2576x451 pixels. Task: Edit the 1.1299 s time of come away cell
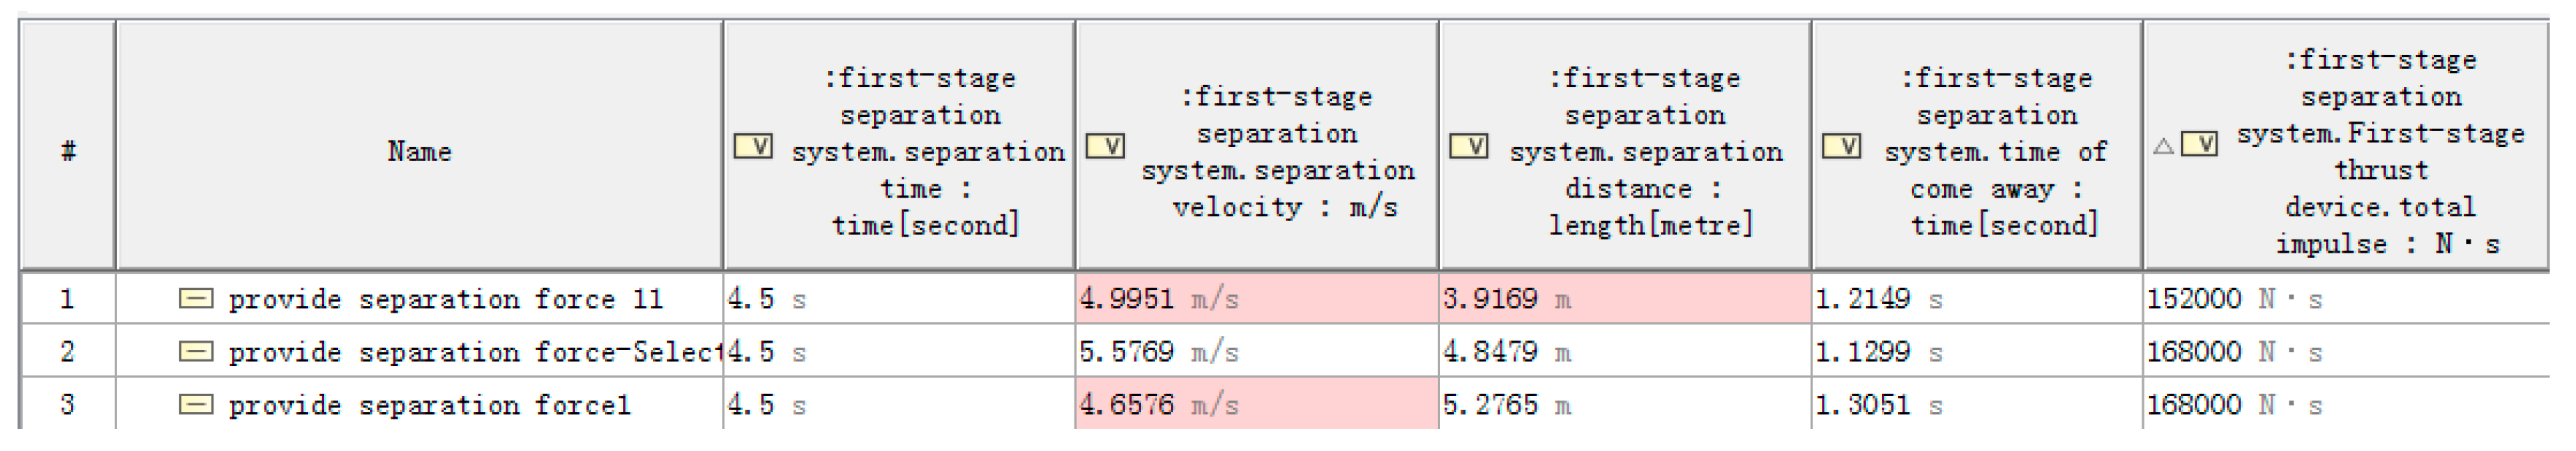pos(1976,351)
